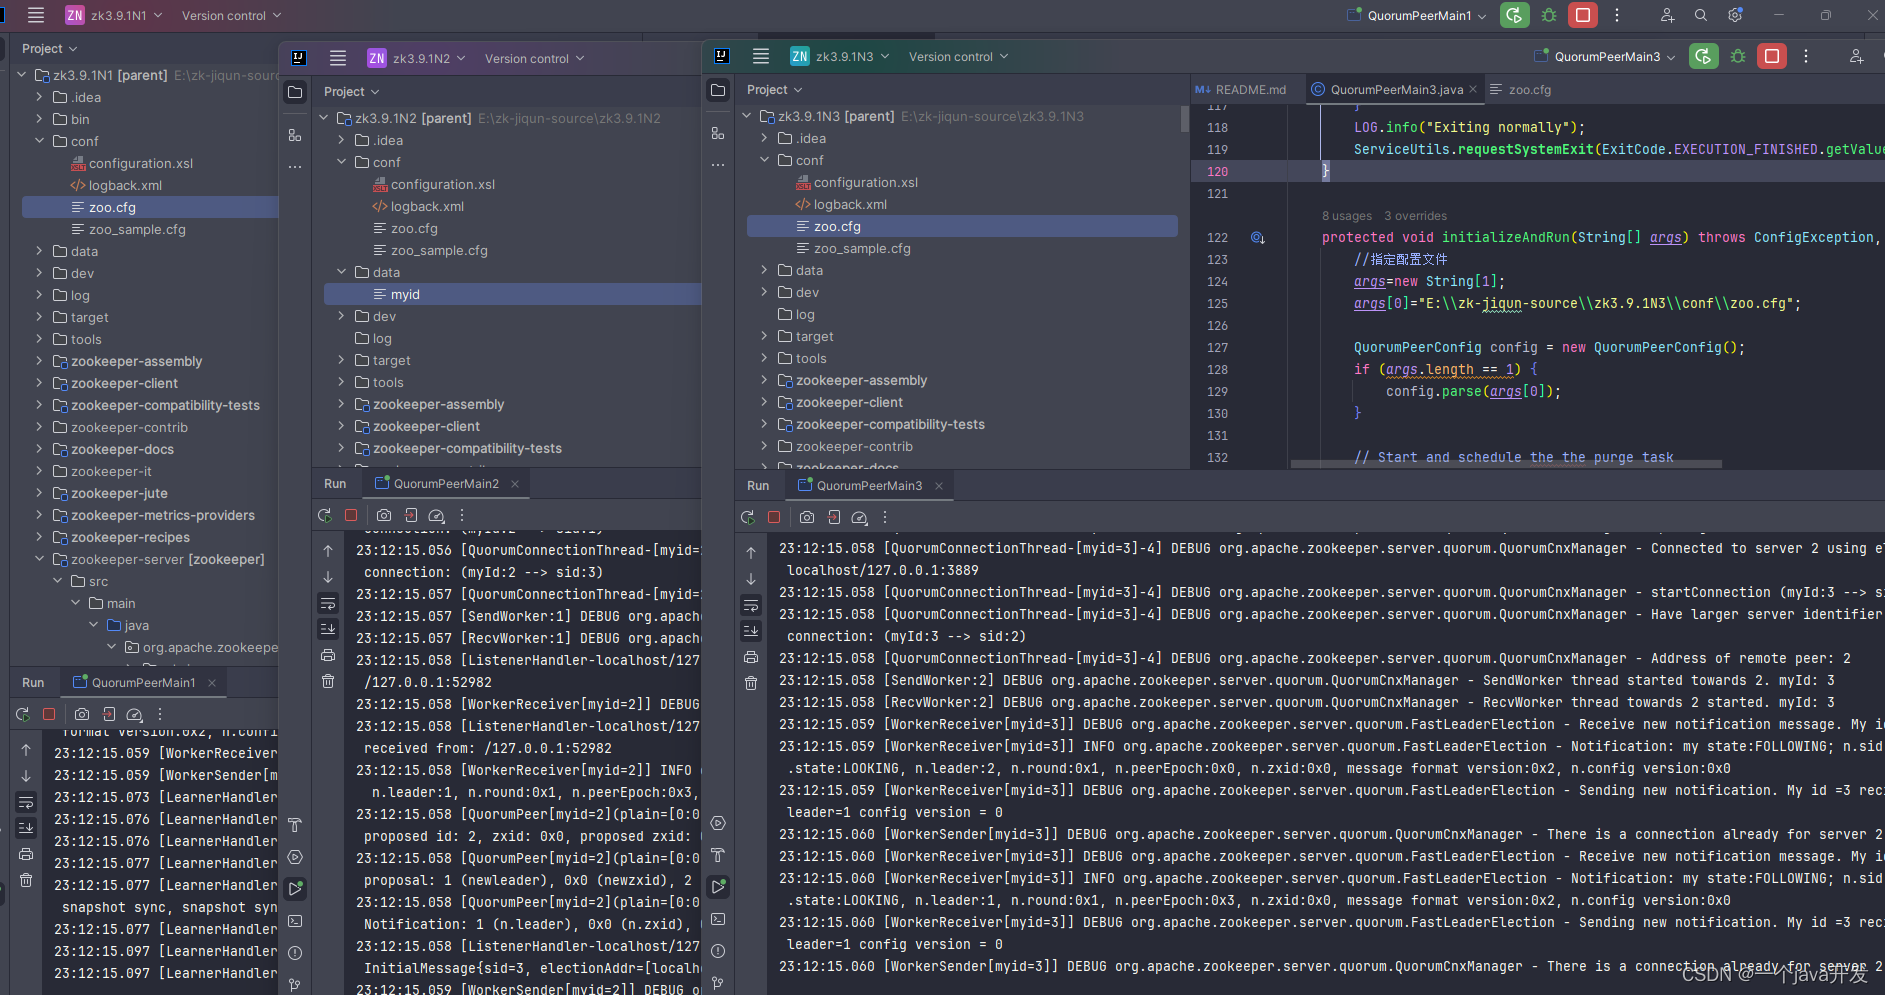Image resolution: width=1885 pixels, height=995 pixels.
Task: Switch to README.md editor tab
Action: 1241,89
